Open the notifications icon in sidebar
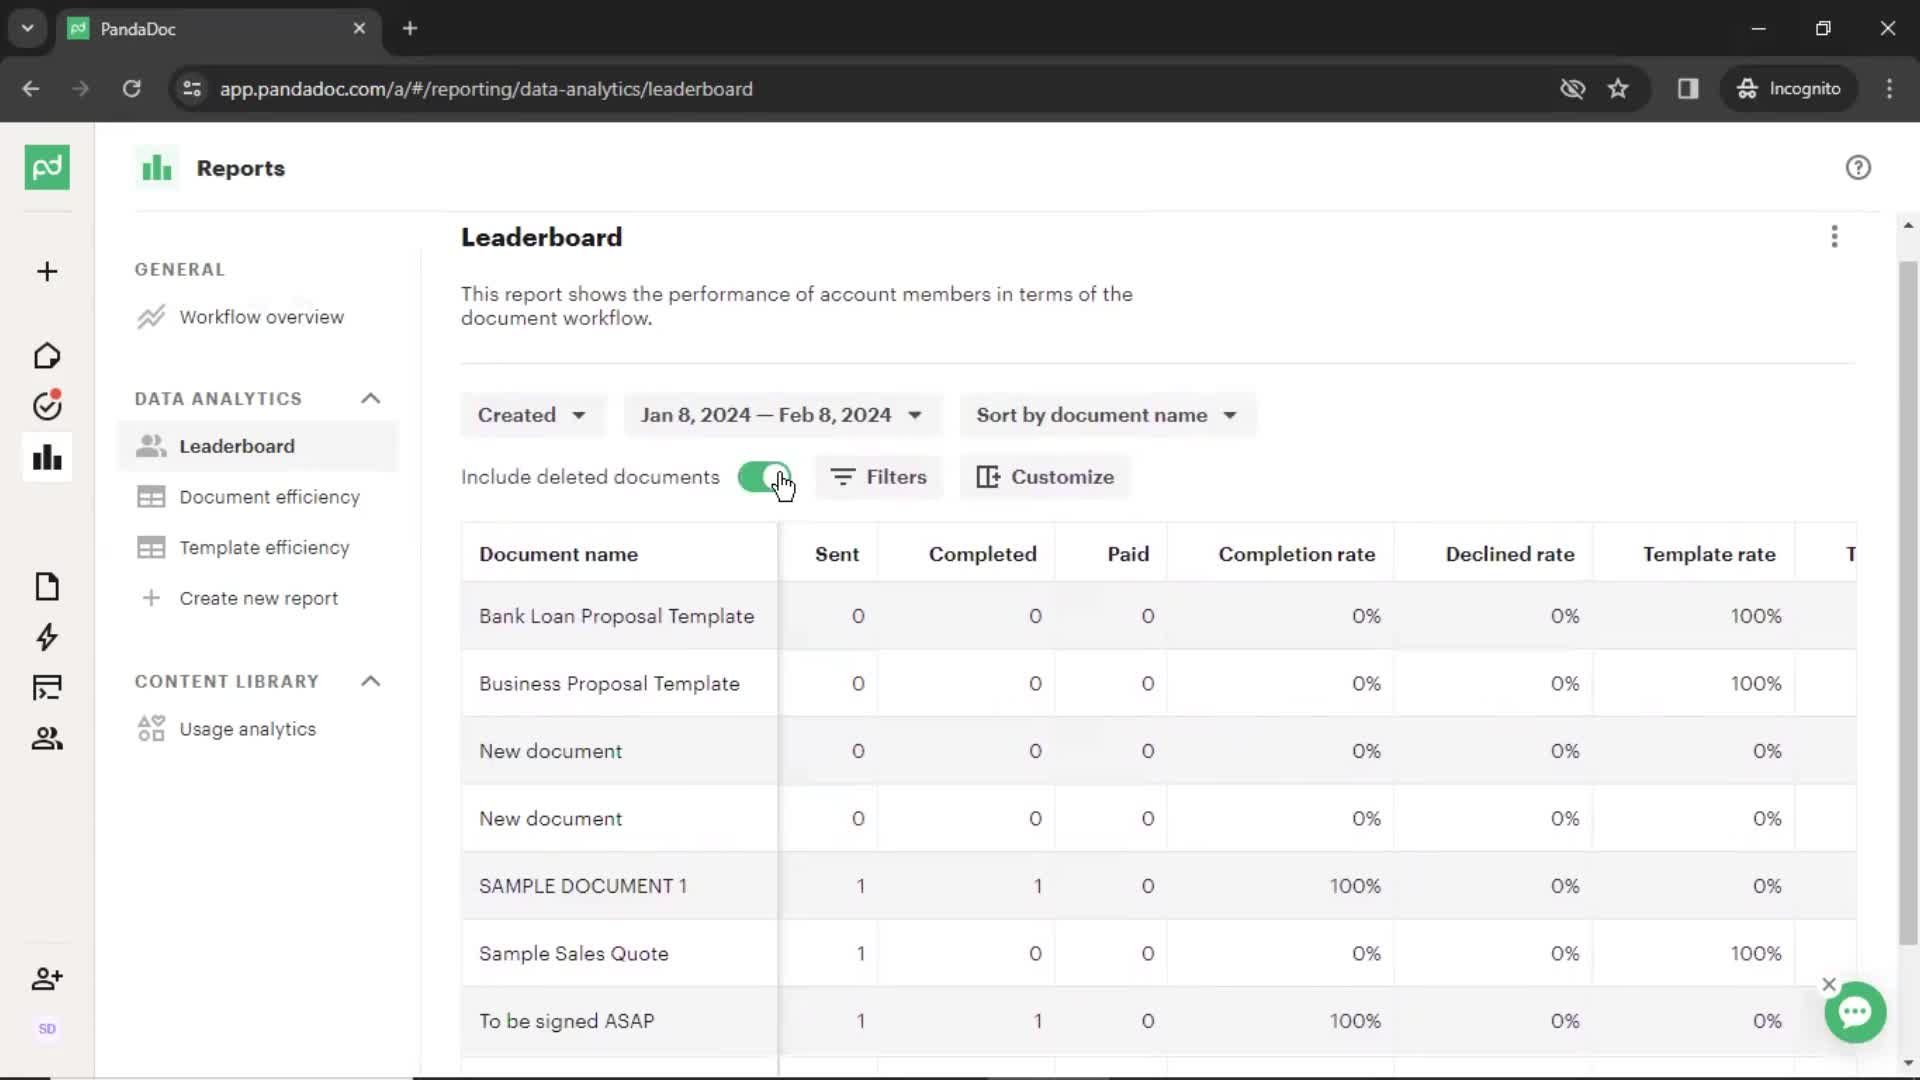The height and width of the screenshot is (1080, 1920). (x=47, y=406)
